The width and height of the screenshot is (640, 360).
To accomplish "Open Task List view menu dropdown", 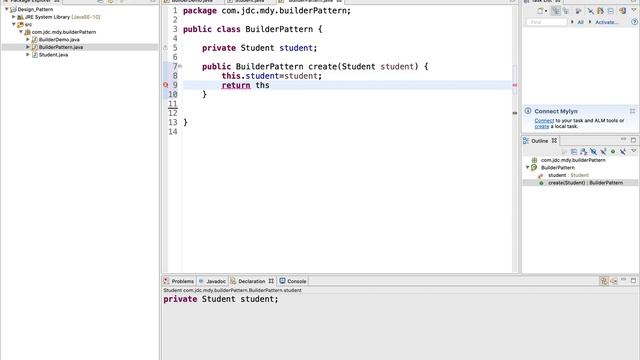I will tap(634, 10).
